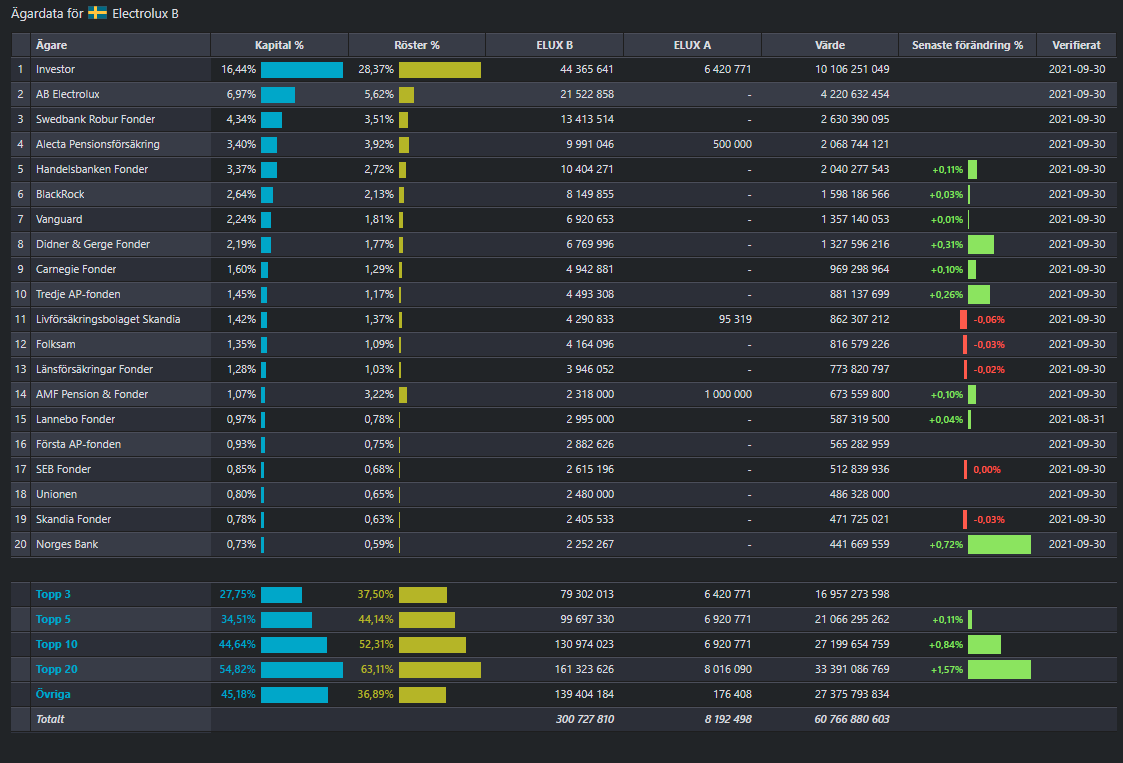Click Alecta's ELUX A value 500 000
Screen dimensions: 1123x763
click(732, 145)
